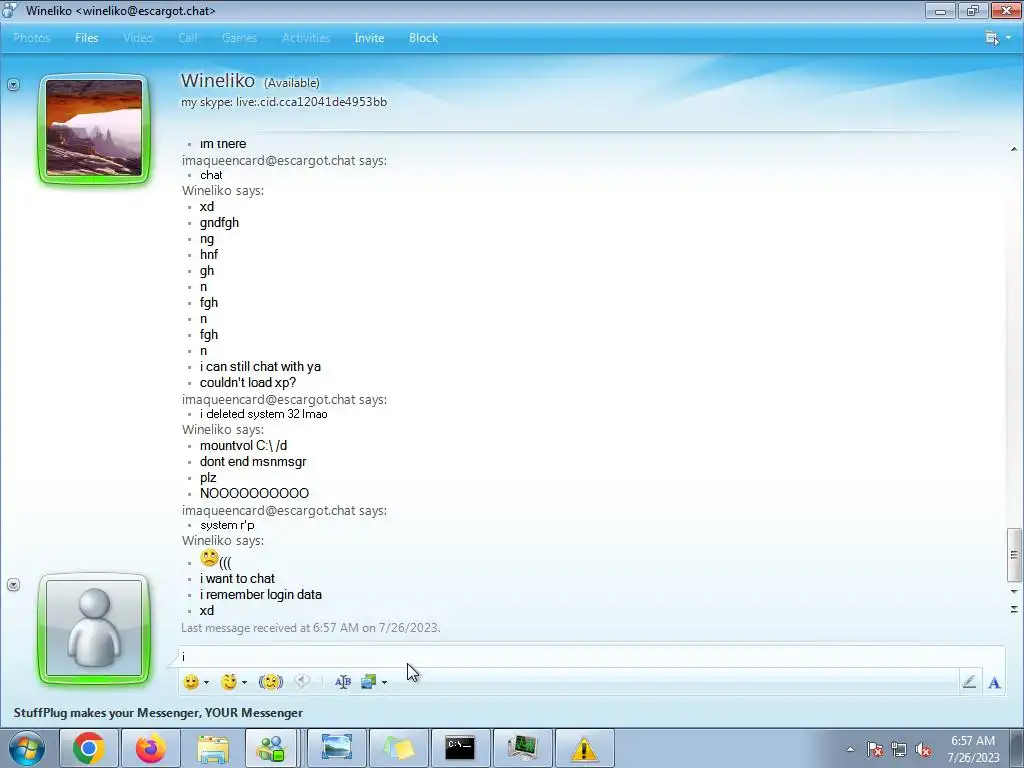Viewport: 1024px width, 768px height.
Task: Click the chat scrollbar up arrow
Action: pos(1014,150)
